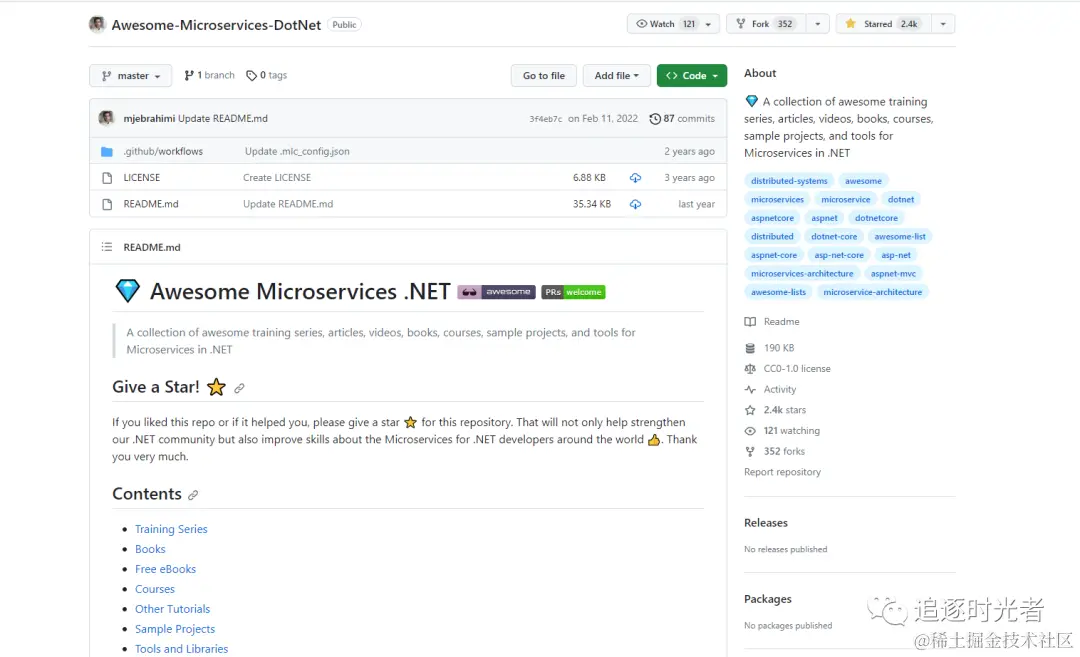Select the microservices-architecture topic tag
Screen dimensions: 1080x657
tap(802, 273)
